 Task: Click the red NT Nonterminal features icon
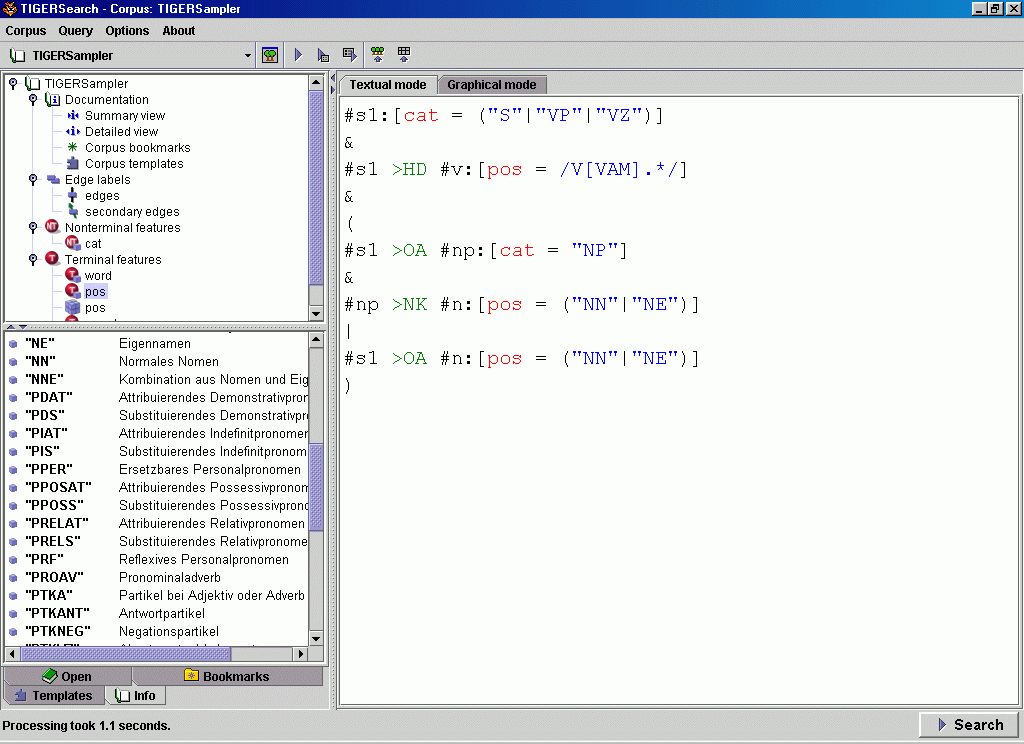coord(52,227)
